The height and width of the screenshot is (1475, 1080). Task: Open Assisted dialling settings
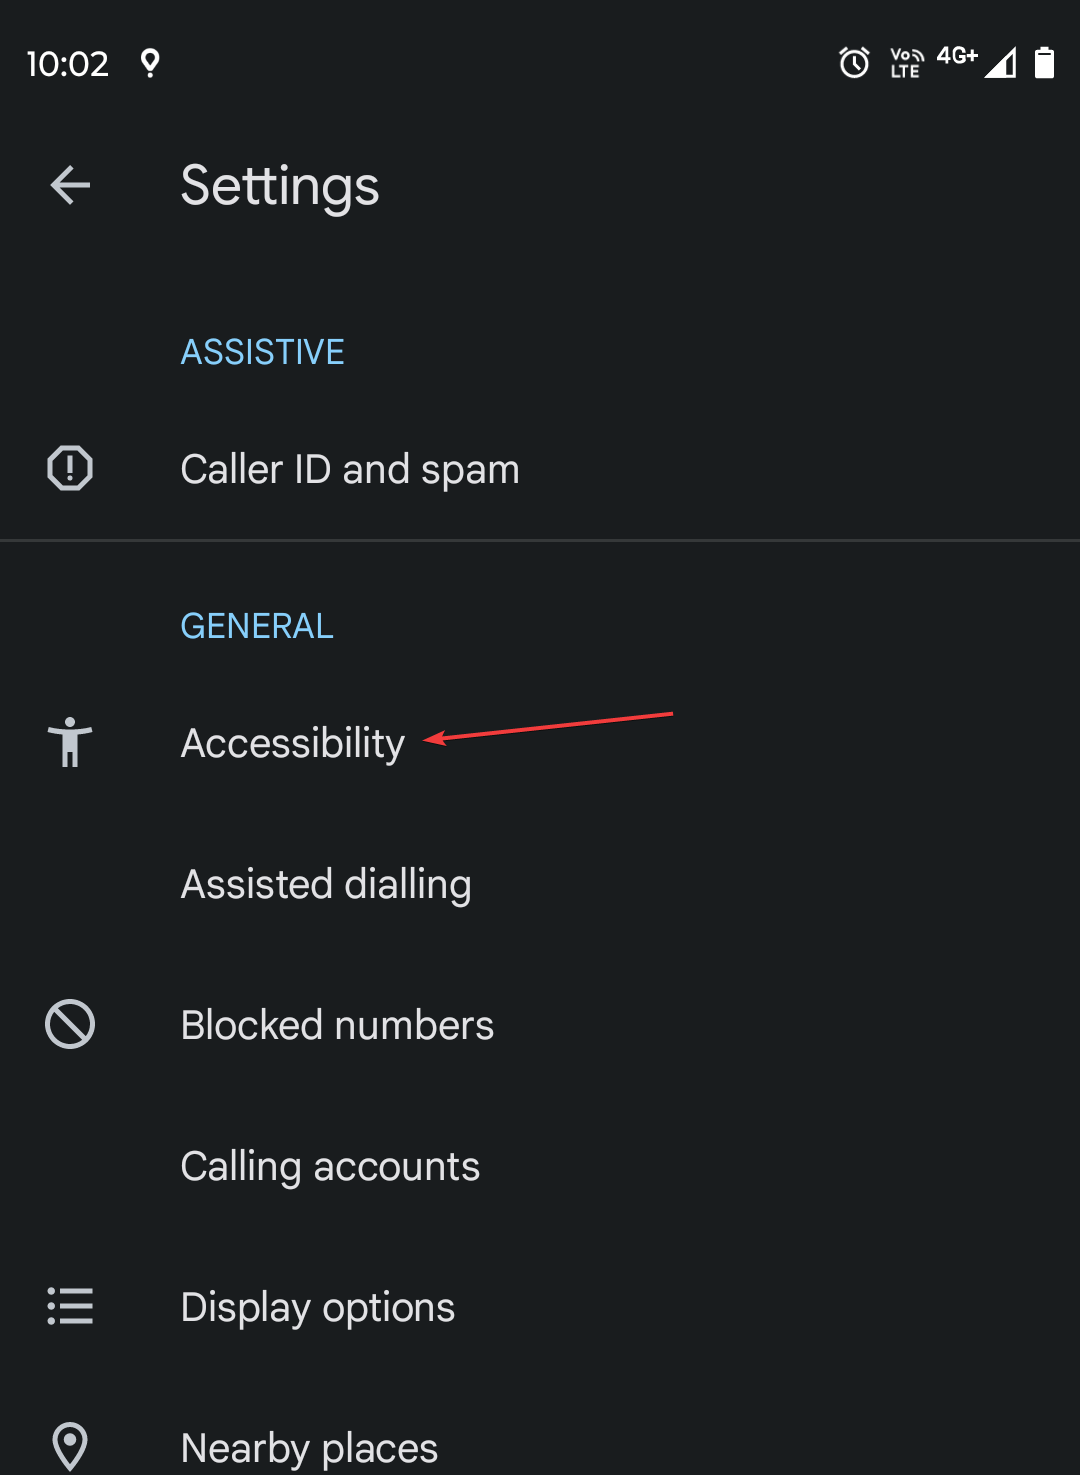[x=326, y=885]
